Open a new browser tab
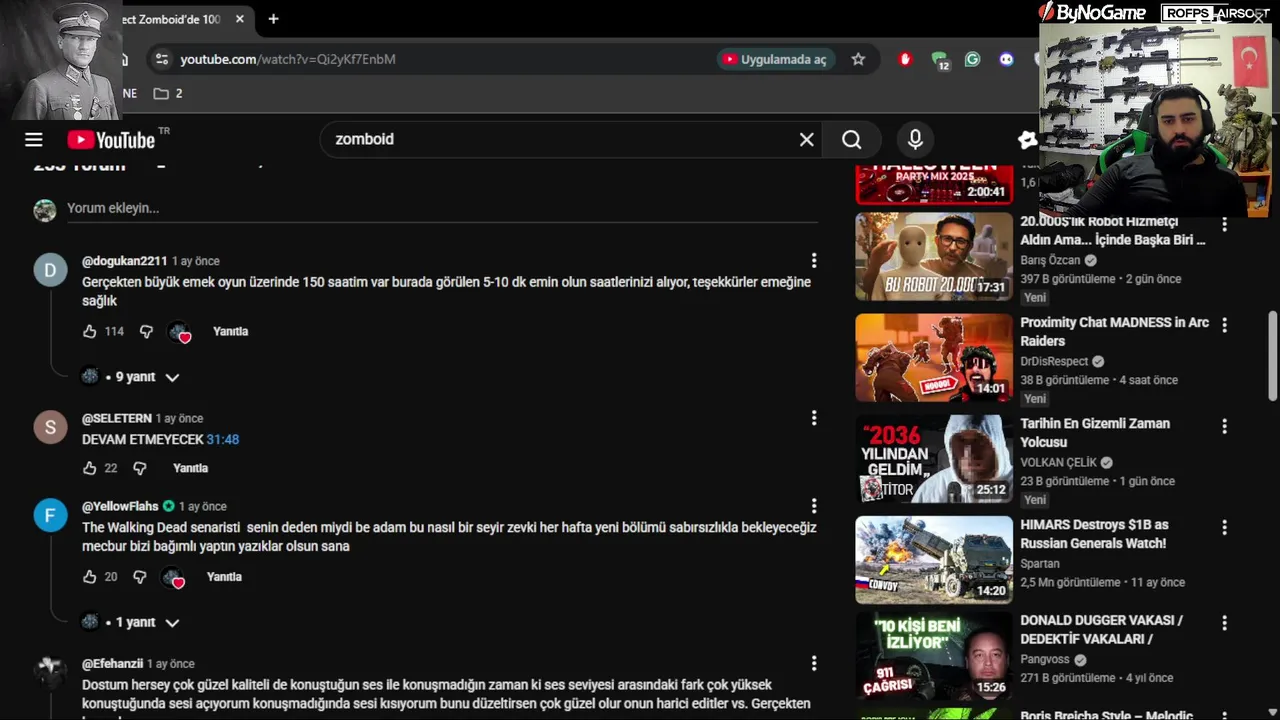The height and width of the screenshot is (720, 1280). pos(273,19)
